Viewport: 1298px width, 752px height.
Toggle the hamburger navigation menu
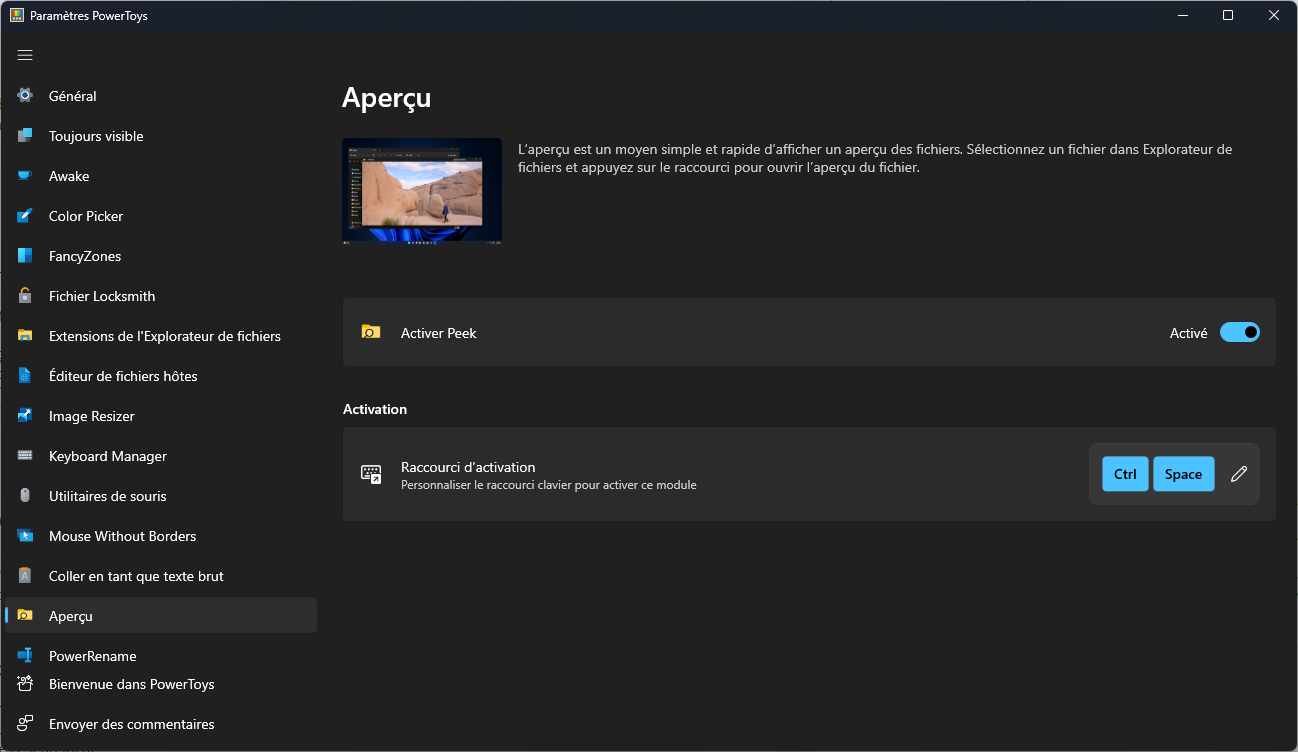[25, 55]
